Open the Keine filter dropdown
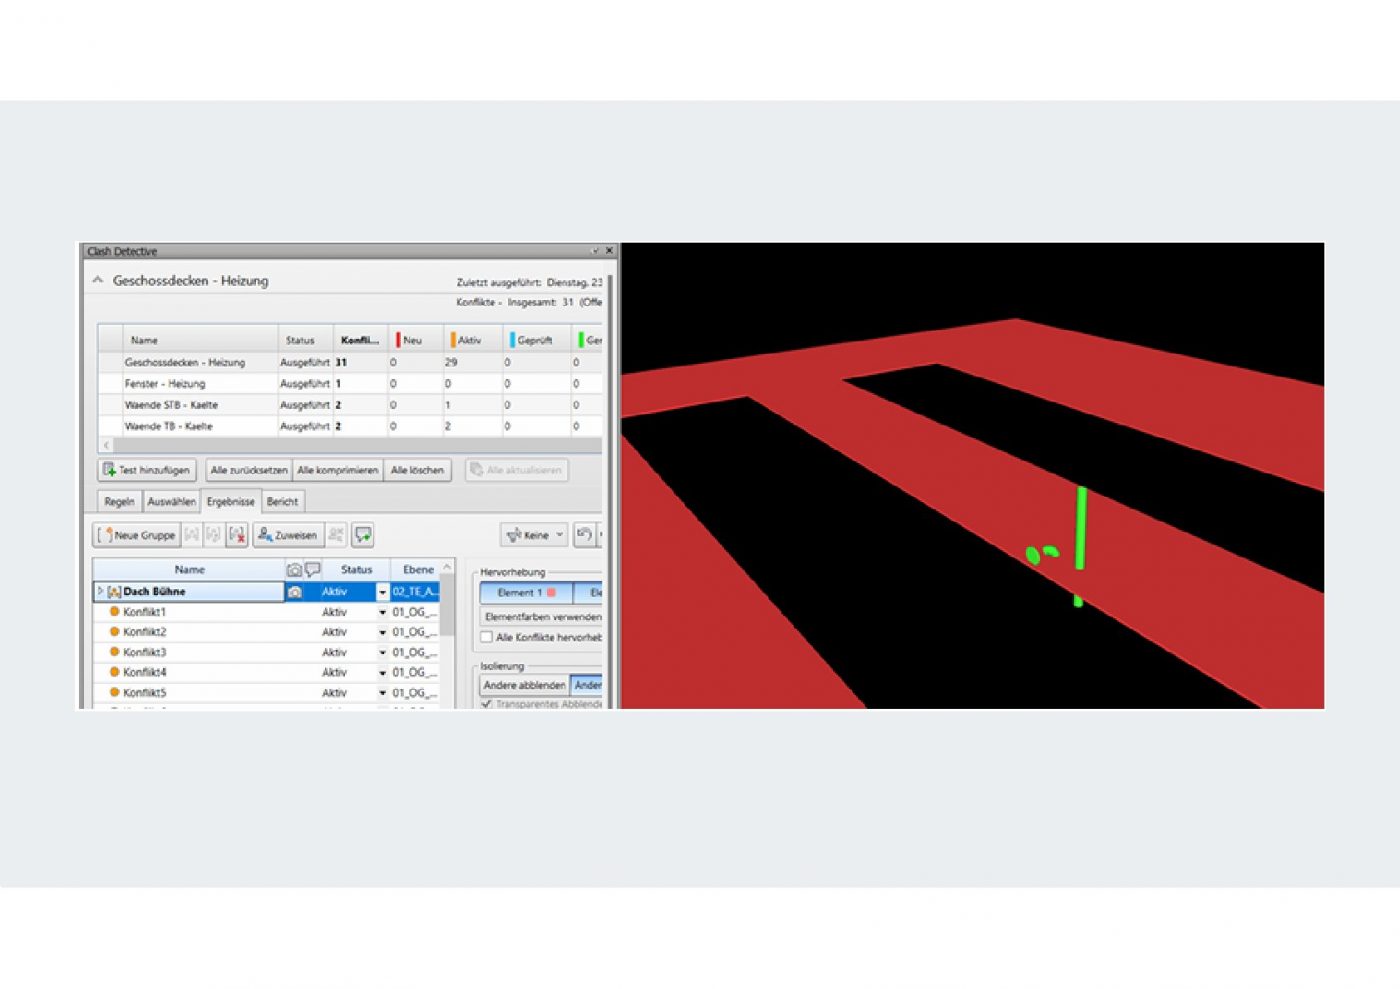Viewport: 1400px width, 989px height. (535, 535)
